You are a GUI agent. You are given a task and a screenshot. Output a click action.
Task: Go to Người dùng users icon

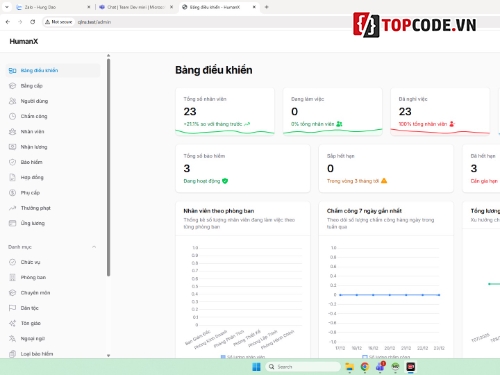12,101
